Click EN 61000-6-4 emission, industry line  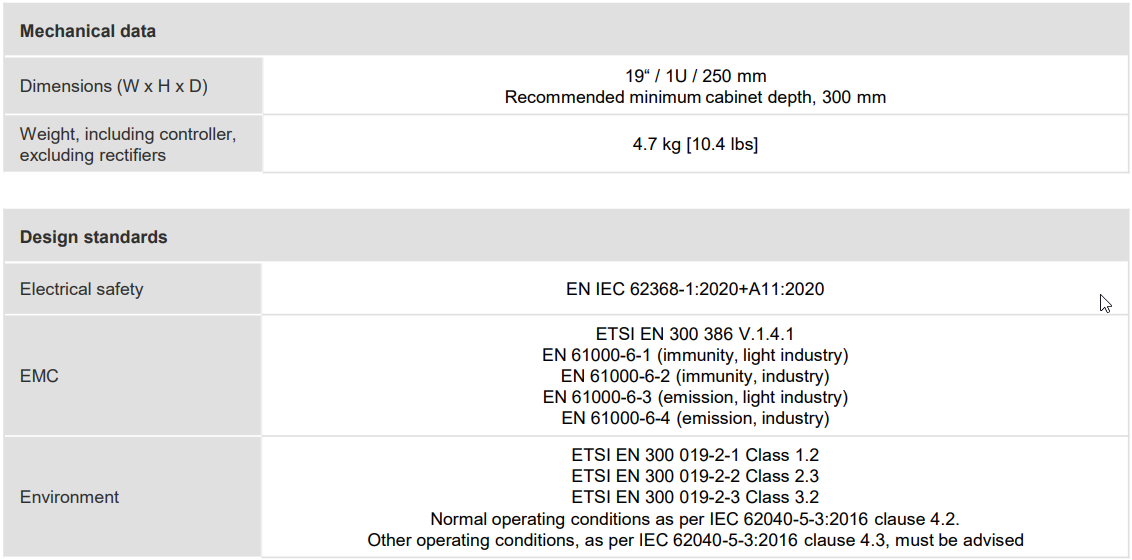[x=695, y=418]
